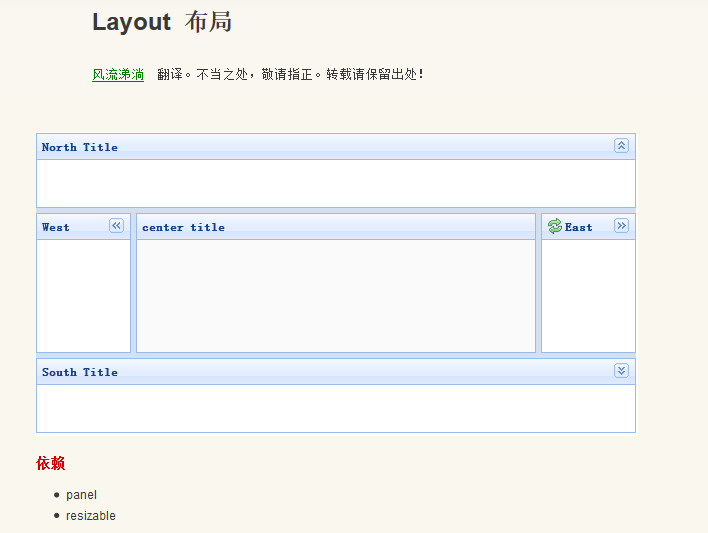Click the splitter between West and center
Image resolution: width=708 pixels, height=533 pixels.
[x=134, y=283]
